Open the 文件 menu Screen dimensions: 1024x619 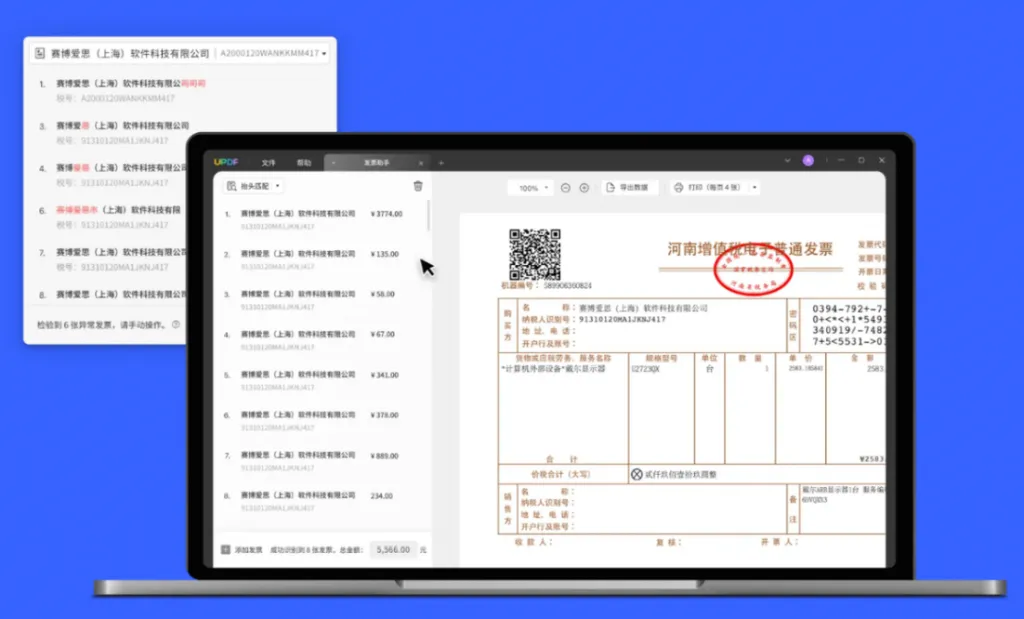(x=268, y=162)
